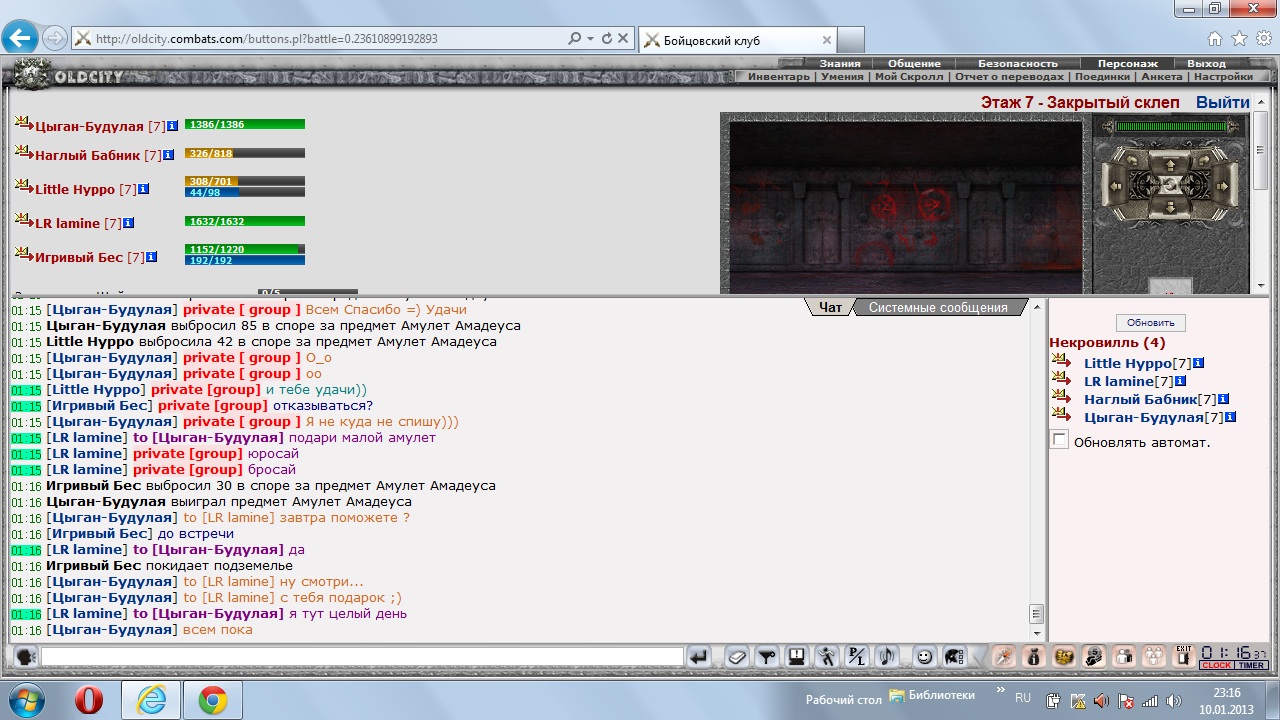Click private message icon beside Little Hyppo in room list
This screenshot has width=1280, height=720.
[1061, 362]
